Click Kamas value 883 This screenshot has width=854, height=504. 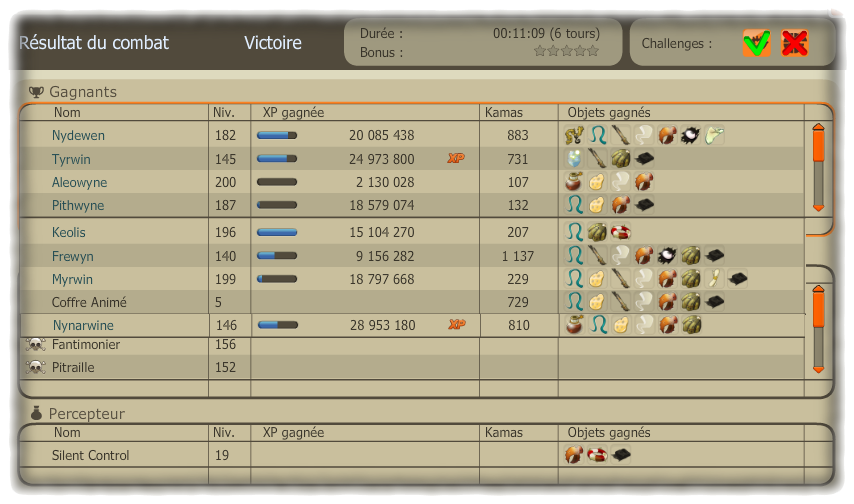(x=517, y=136)
